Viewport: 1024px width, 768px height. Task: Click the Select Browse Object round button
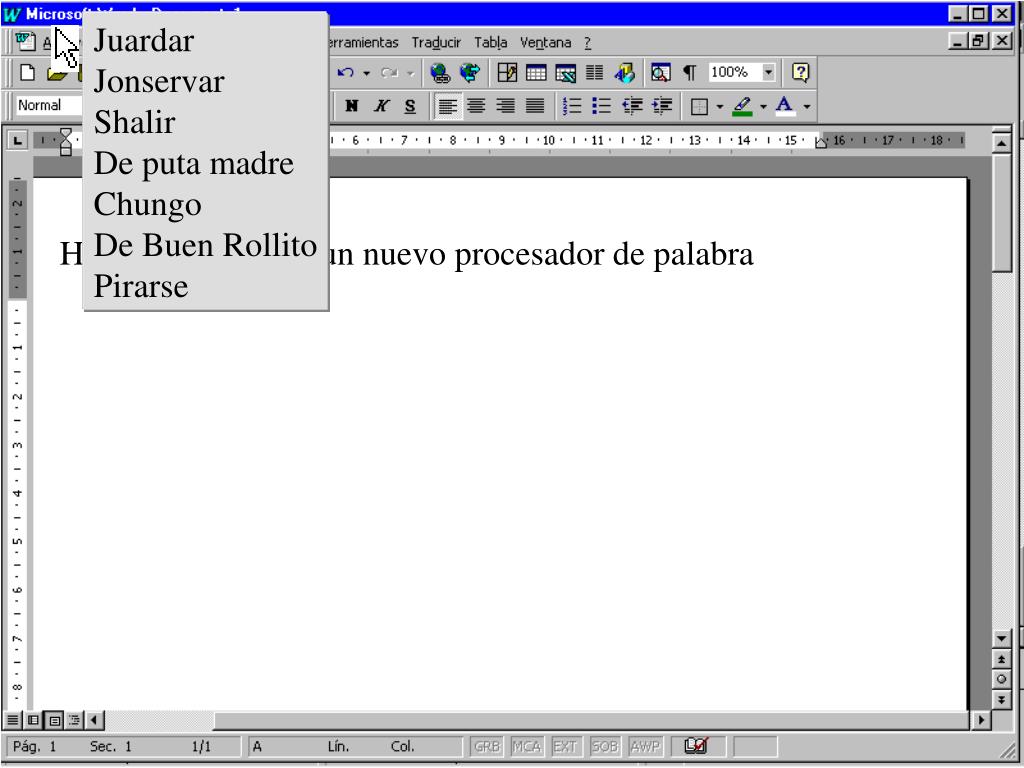click(x=1001, y=679)
